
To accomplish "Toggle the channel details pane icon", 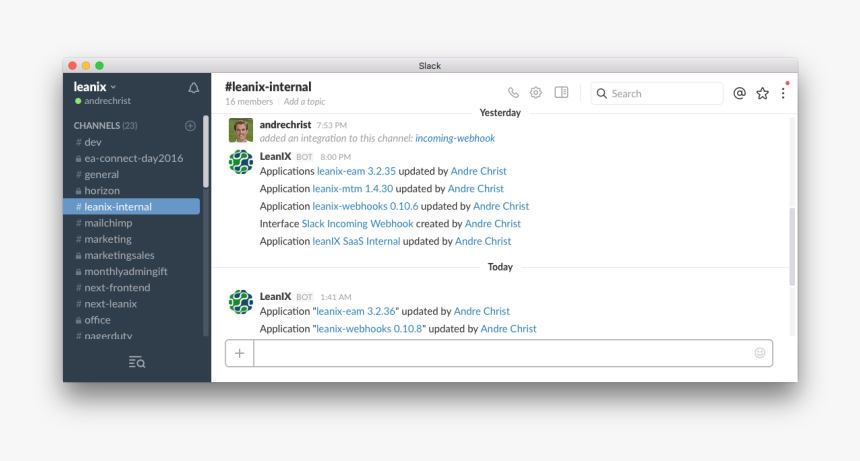I will pos(562,93).
